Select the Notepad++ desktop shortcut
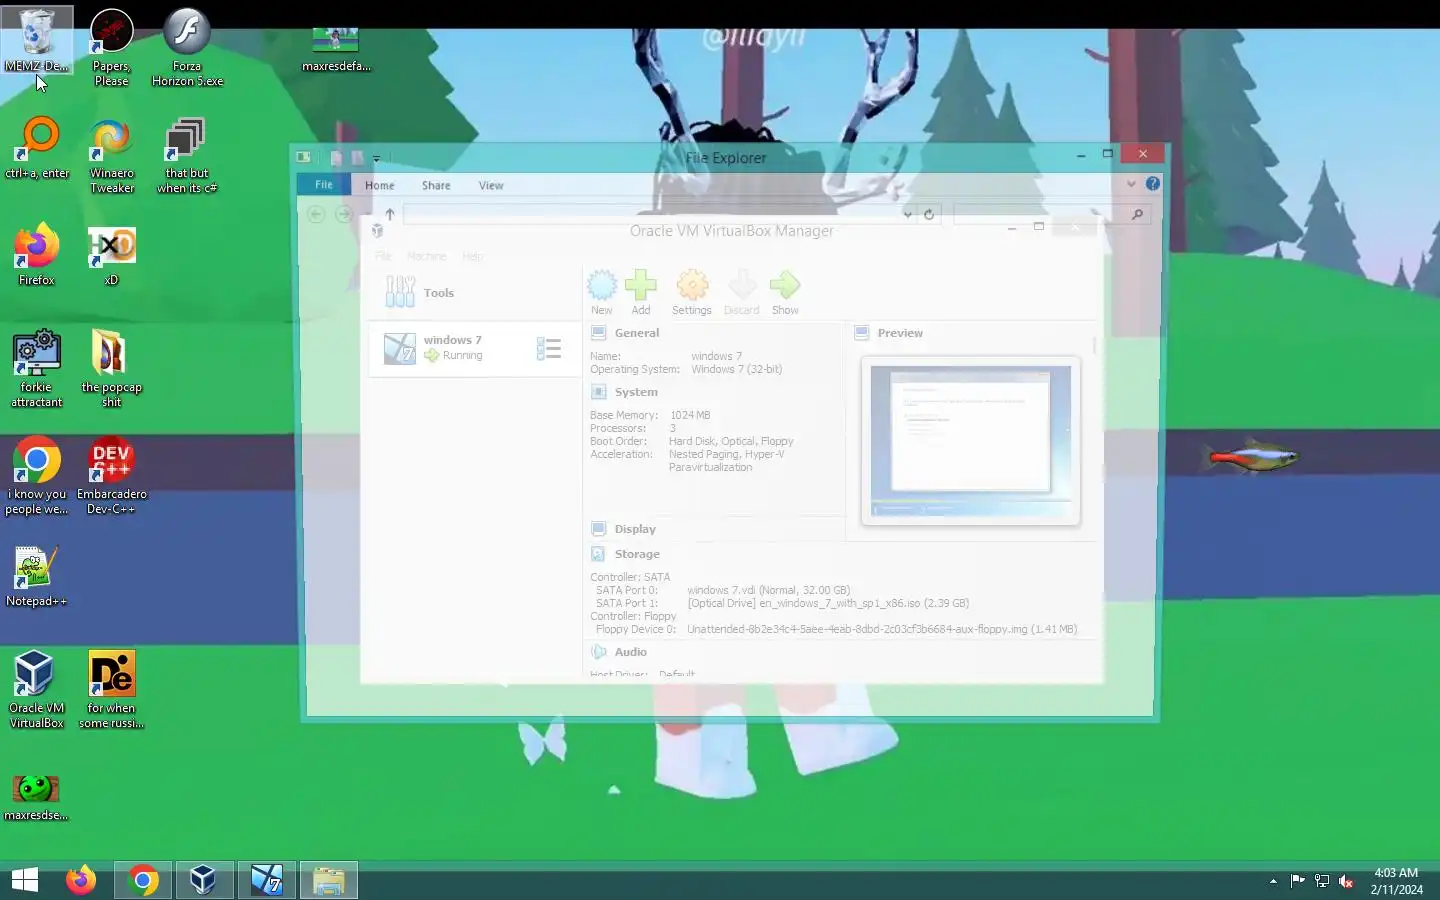Screen dimensions: 1440x900 pos(37,576)
